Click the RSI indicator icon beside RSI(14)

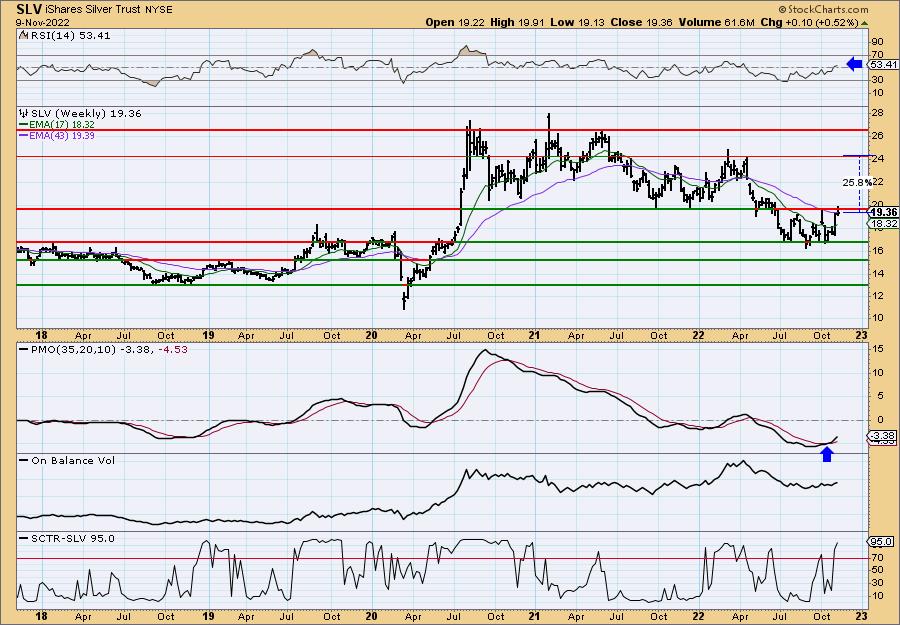(24, 35)
